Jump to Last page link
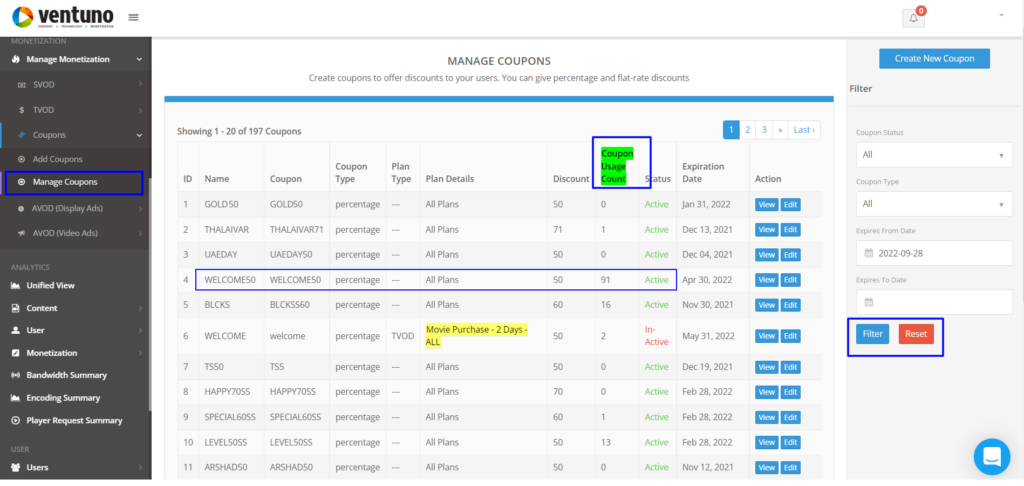This screenshot has height=486, width=1024. [804, 130]
